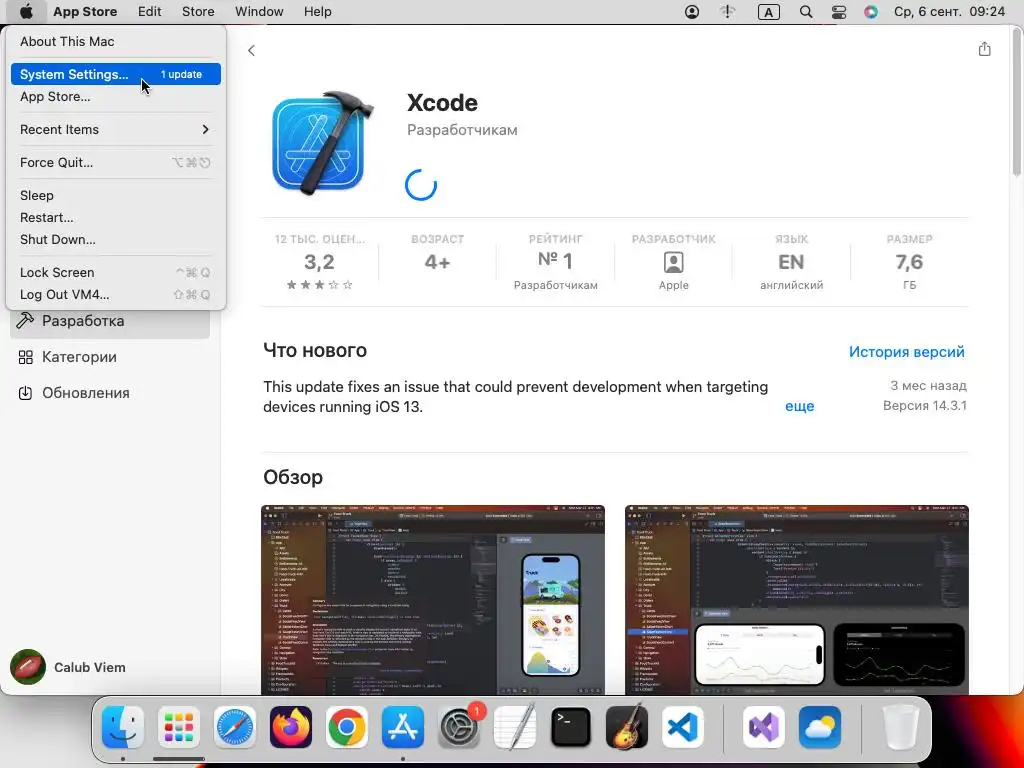
Task: Open the История версий link
Action: 906,351
